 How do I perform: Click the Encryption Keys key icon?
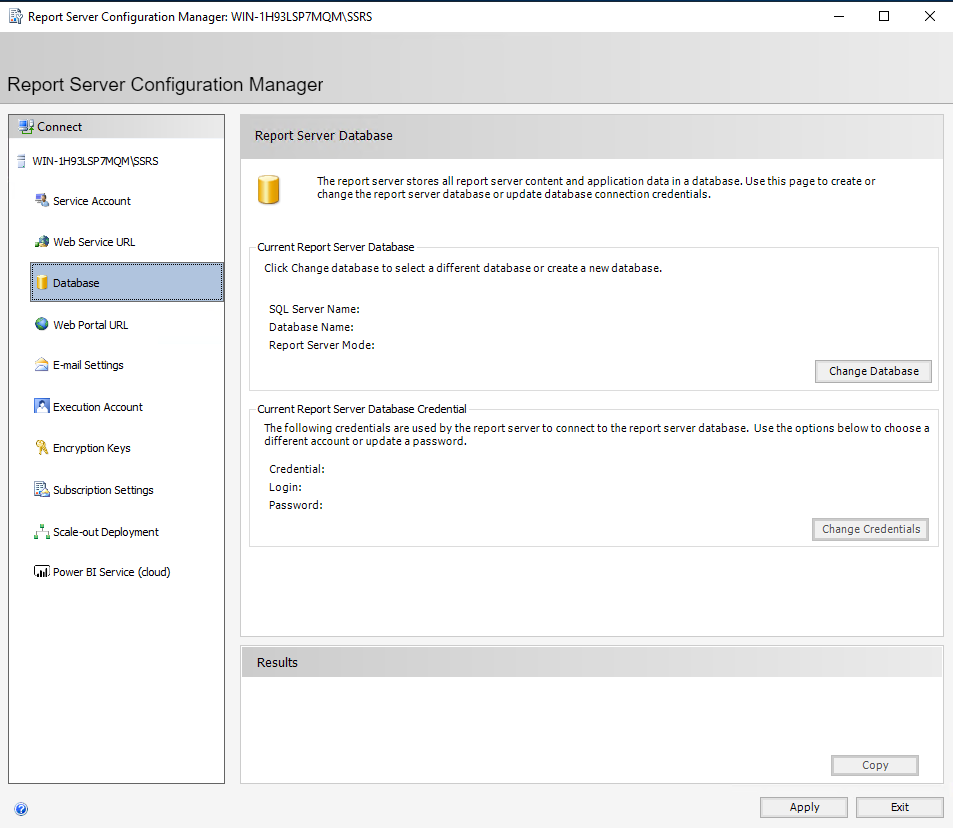[x=44, y=447]
